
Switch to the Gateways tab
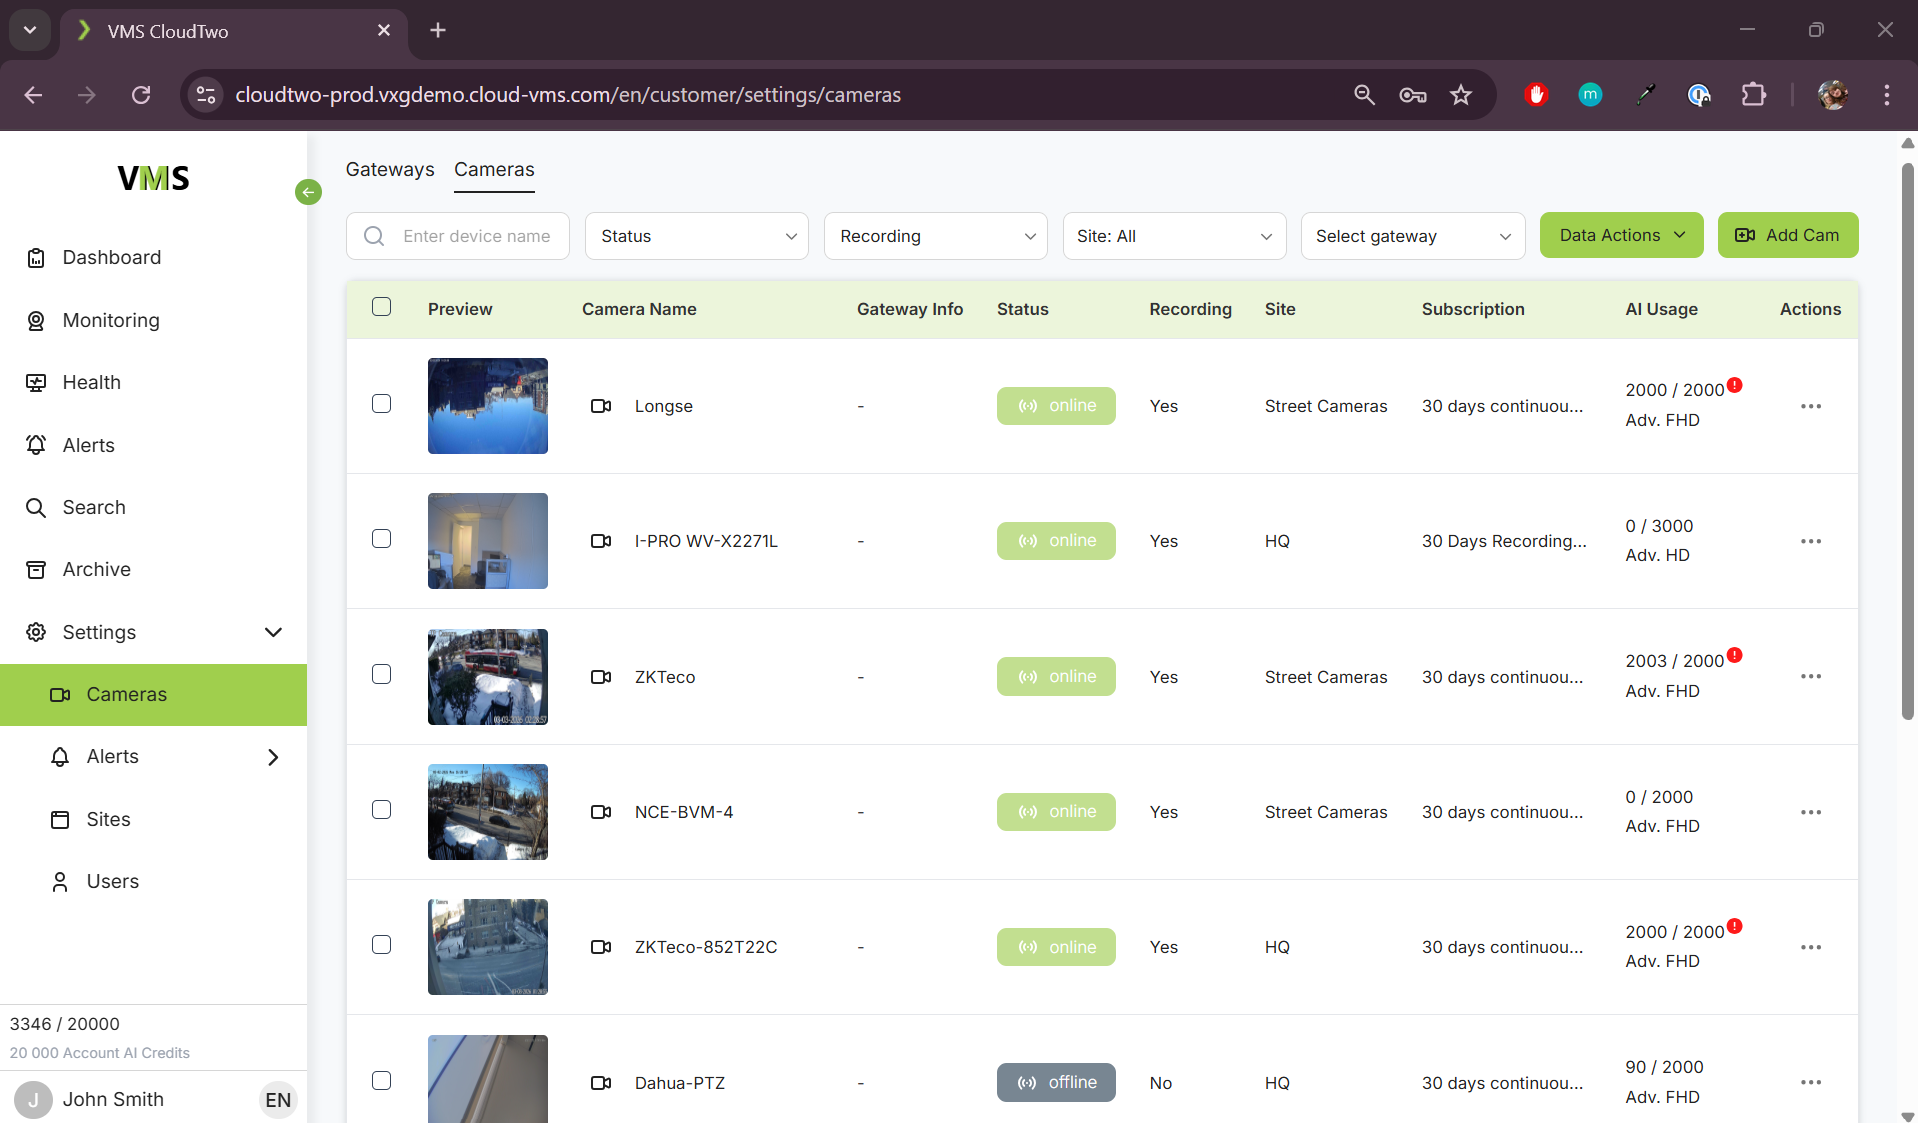click(x=390, y=169)
